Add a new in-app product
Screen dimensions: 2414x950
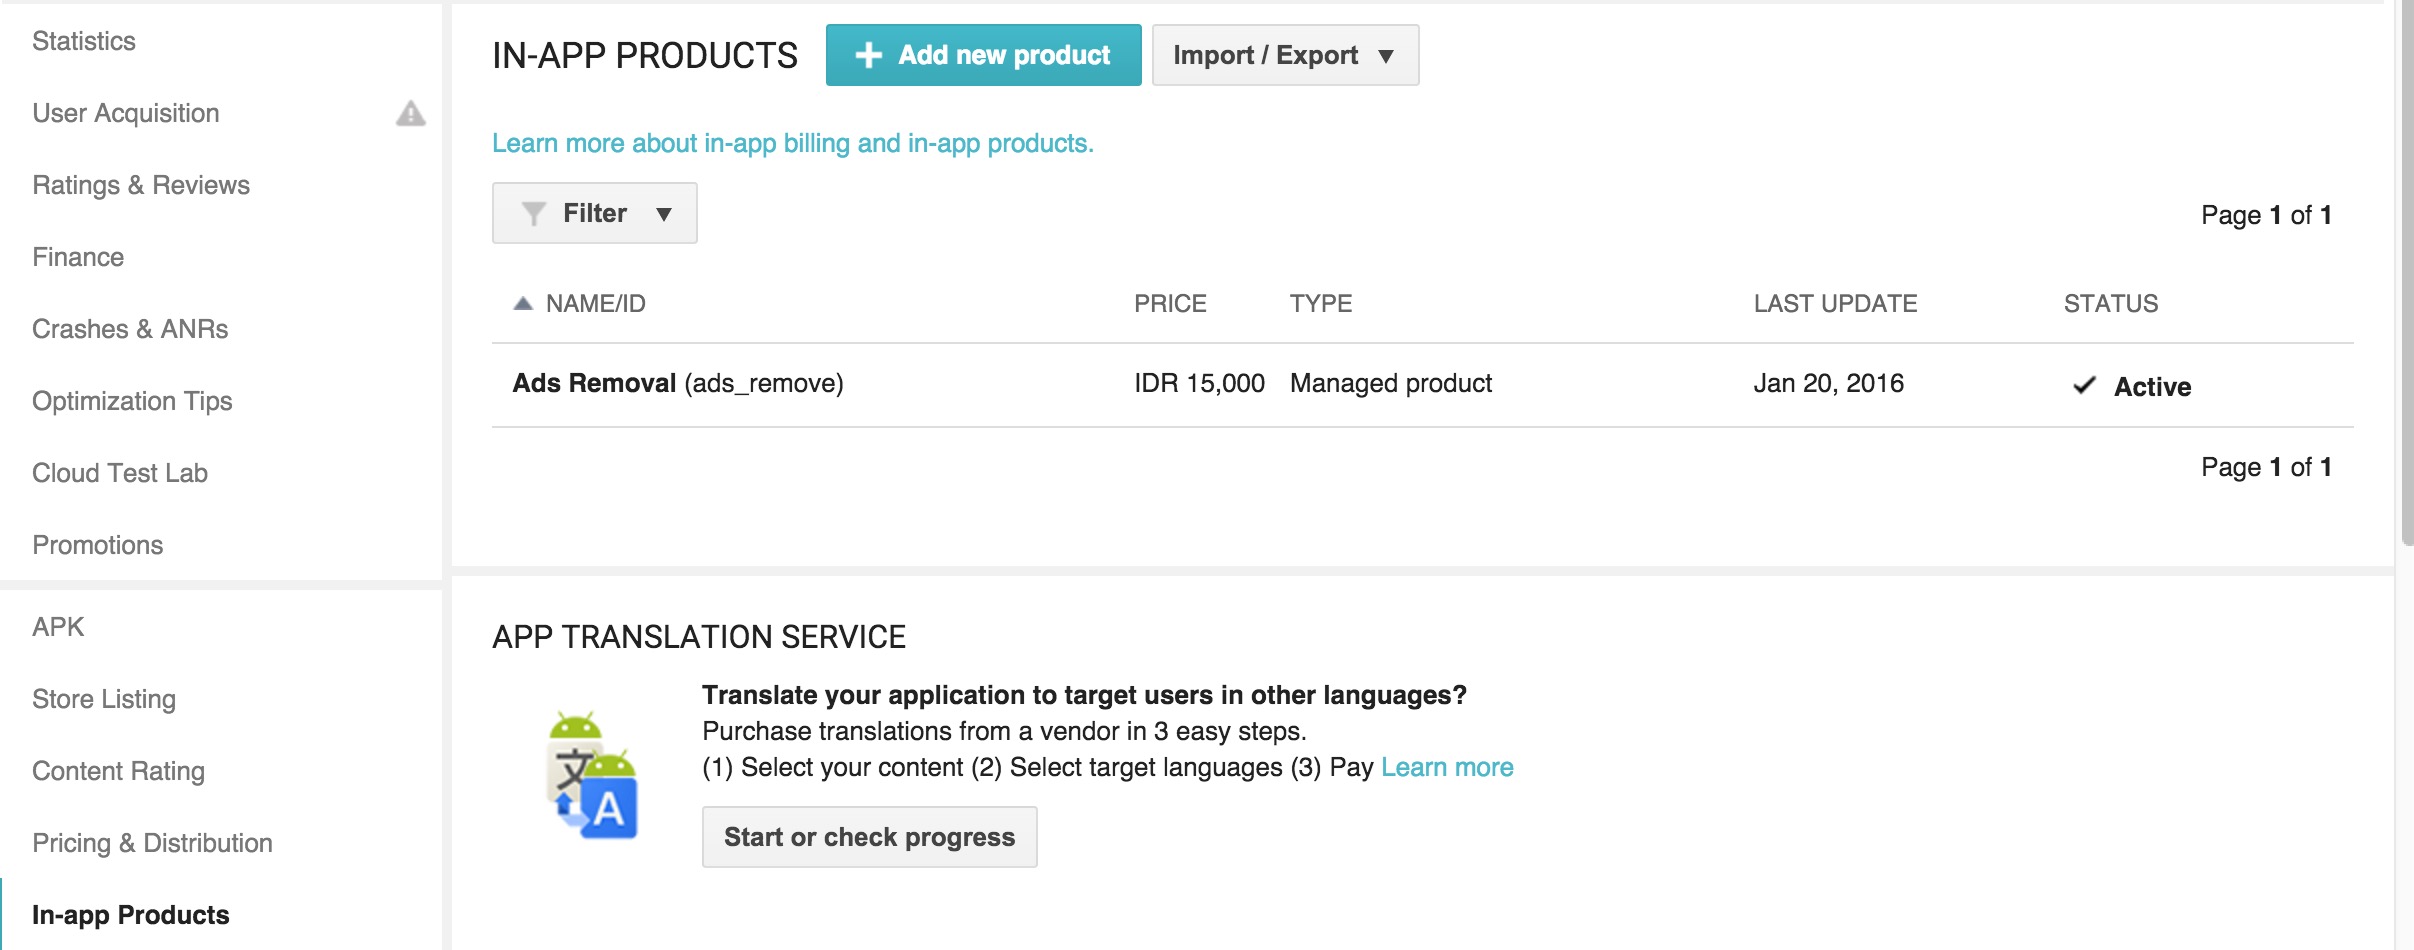tap(983, 56)
